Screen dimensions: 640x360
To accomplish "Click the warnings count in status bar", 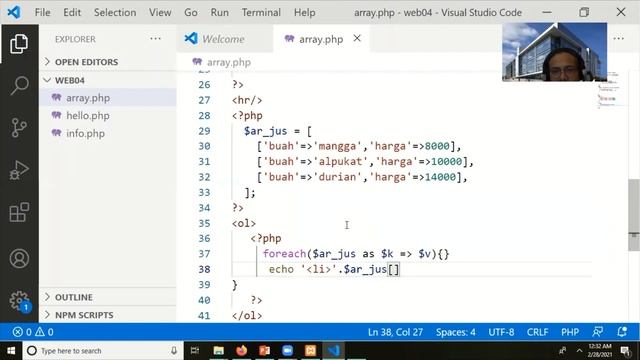I will pyautogui.click(x=44, y=332).
